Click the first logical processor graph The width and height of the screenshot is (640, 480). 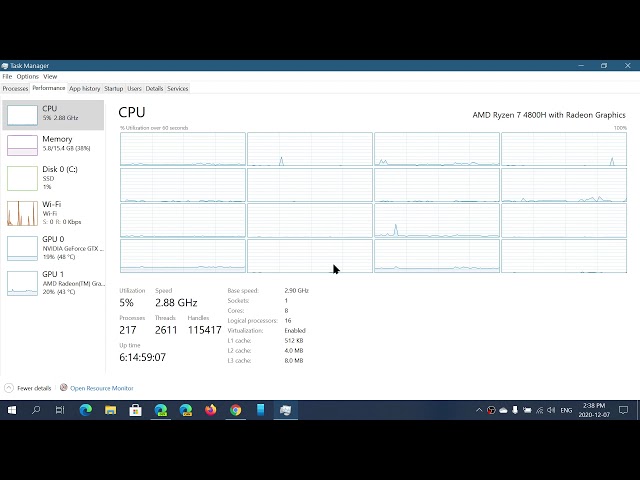pyautogui.click(x=183, y=149)
